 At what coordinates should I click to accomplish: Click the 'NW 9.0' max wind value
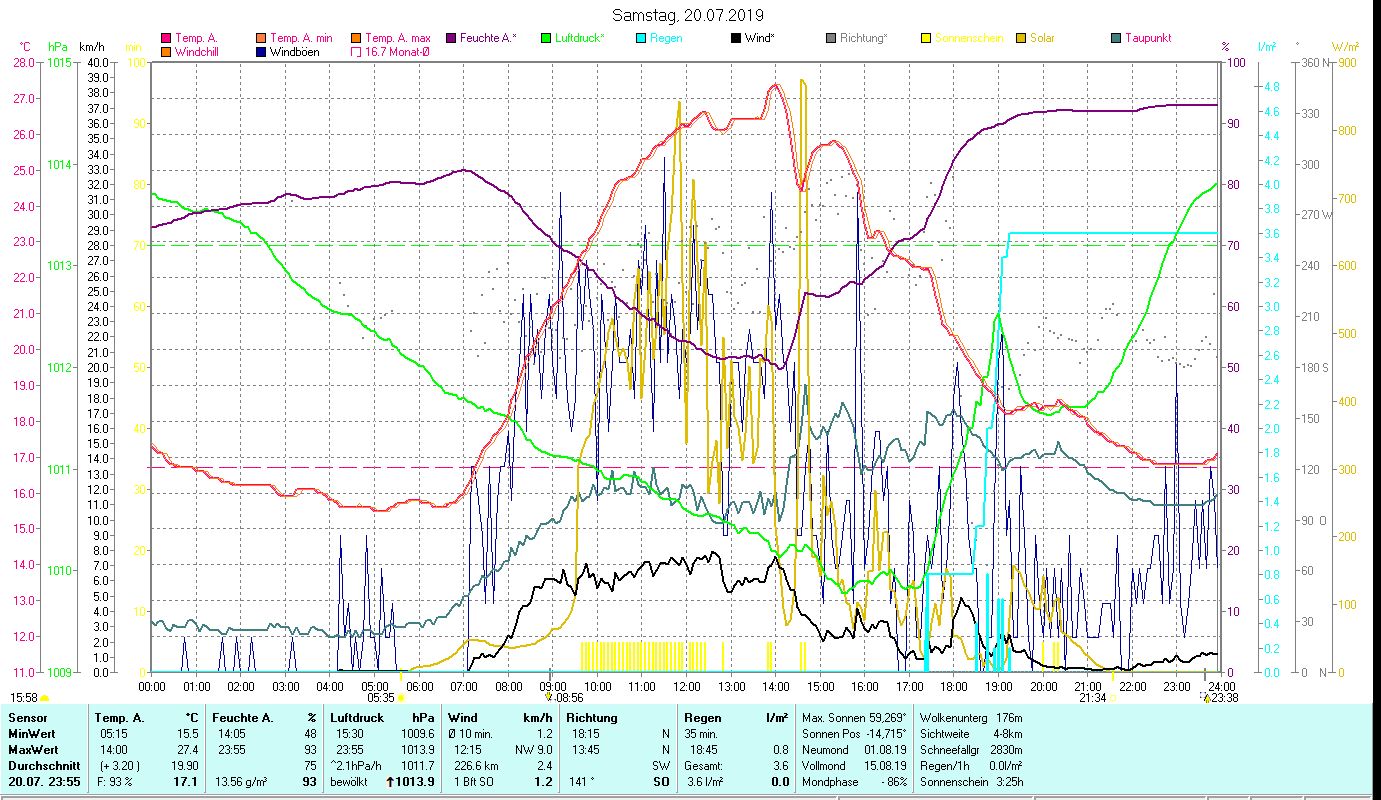coord(532,750)
